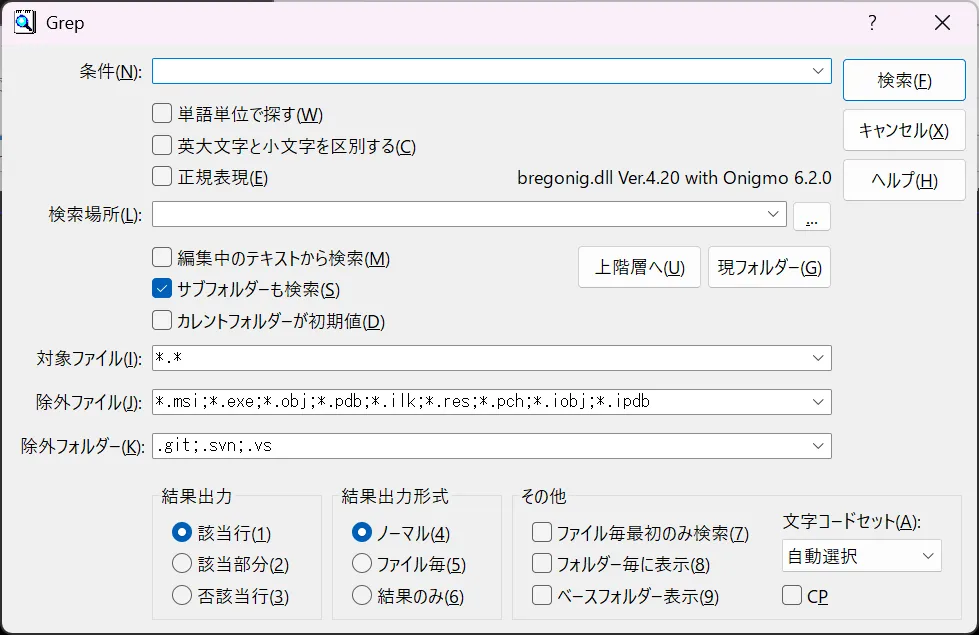Screen dimensions: 979x635
Task: Click the Grep magnifier icon in title bar
Action: tap(25, 22)
